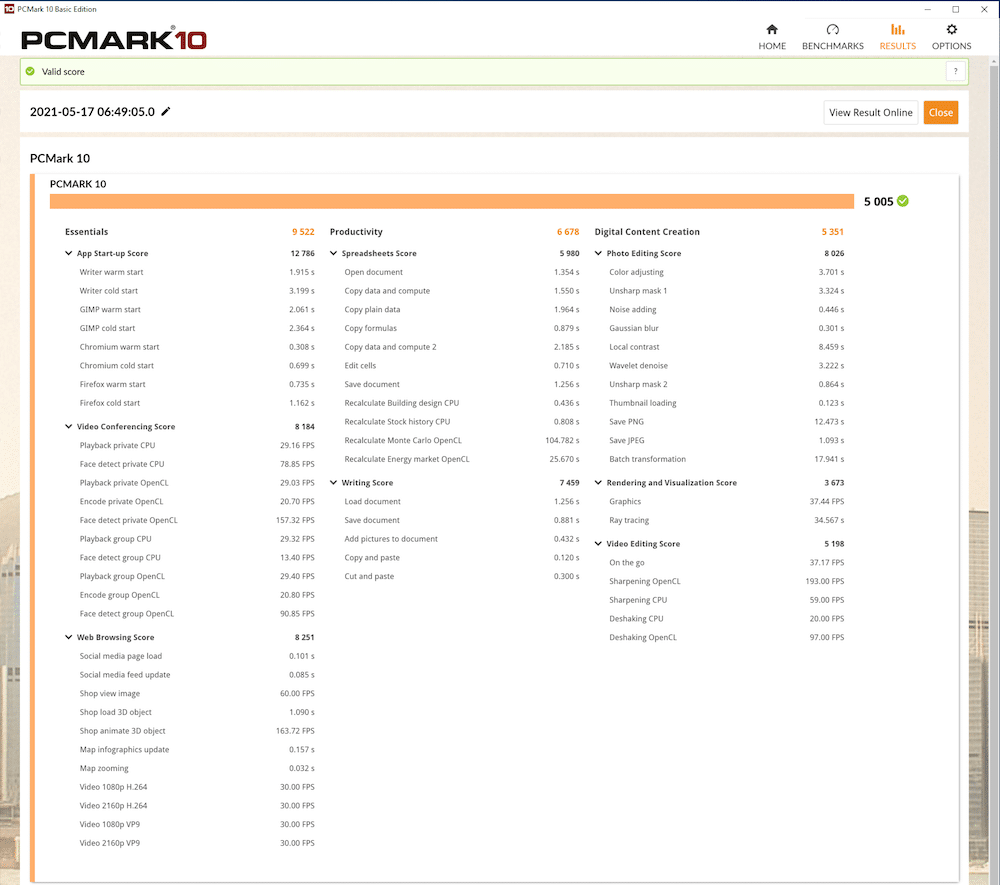This screenshot has height=885, width=1000.
Task: Click the green valid score check icon
Action: [30, 71]
